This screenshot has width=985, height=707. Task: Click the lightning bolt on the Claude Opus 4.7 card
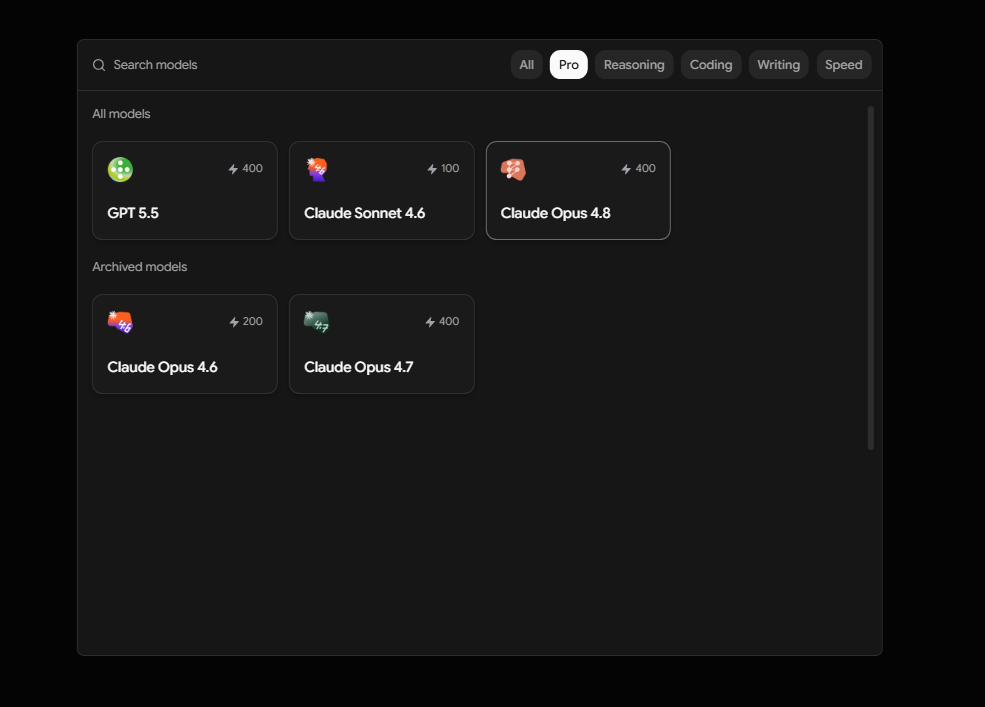point(430,322)
